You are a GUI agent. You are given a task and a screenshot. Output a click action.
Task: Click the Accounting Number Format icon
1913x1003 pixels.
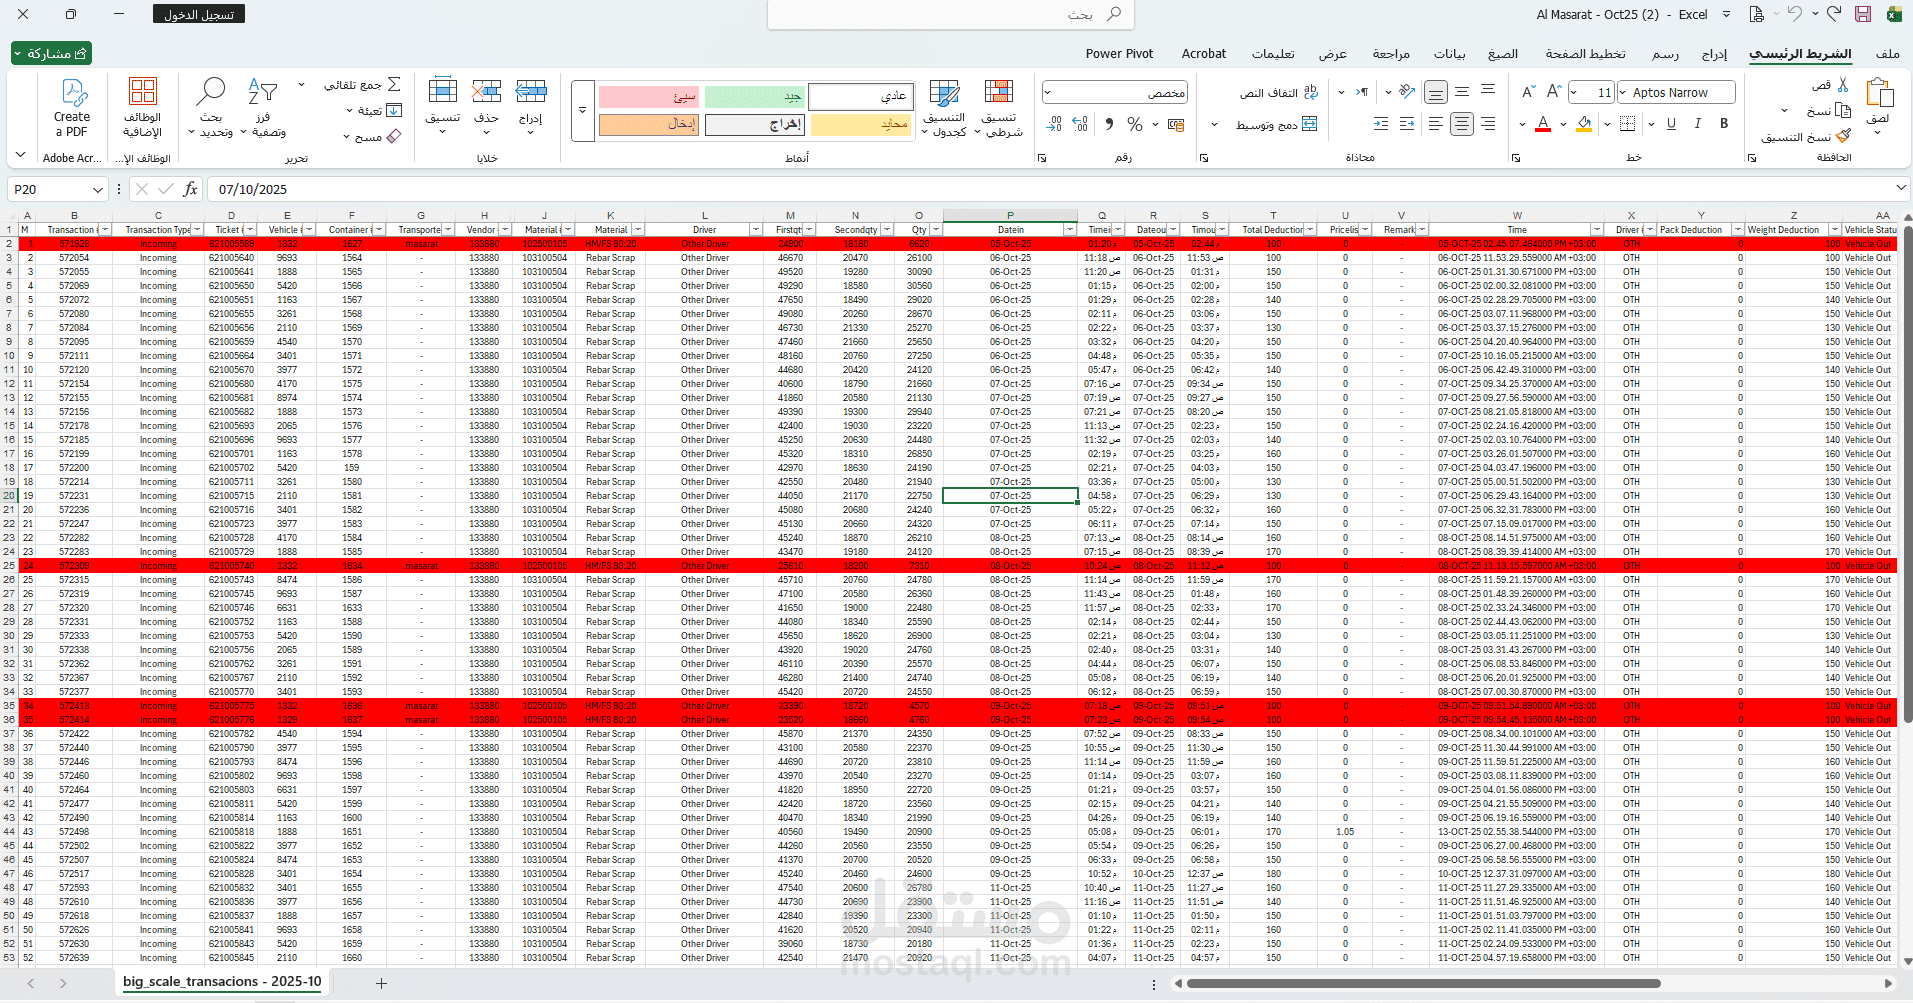pyautogui.click(x=1176, y=124)
